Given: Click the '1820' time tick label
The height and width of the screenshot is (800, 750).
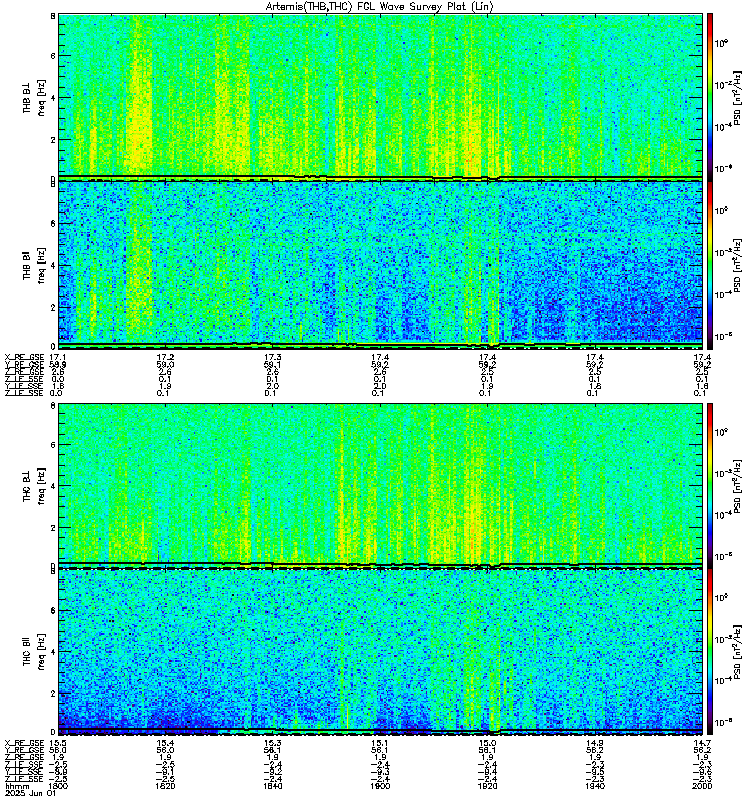Looking at the screenshot, I should pyautogui.click(x=165, y=786).
